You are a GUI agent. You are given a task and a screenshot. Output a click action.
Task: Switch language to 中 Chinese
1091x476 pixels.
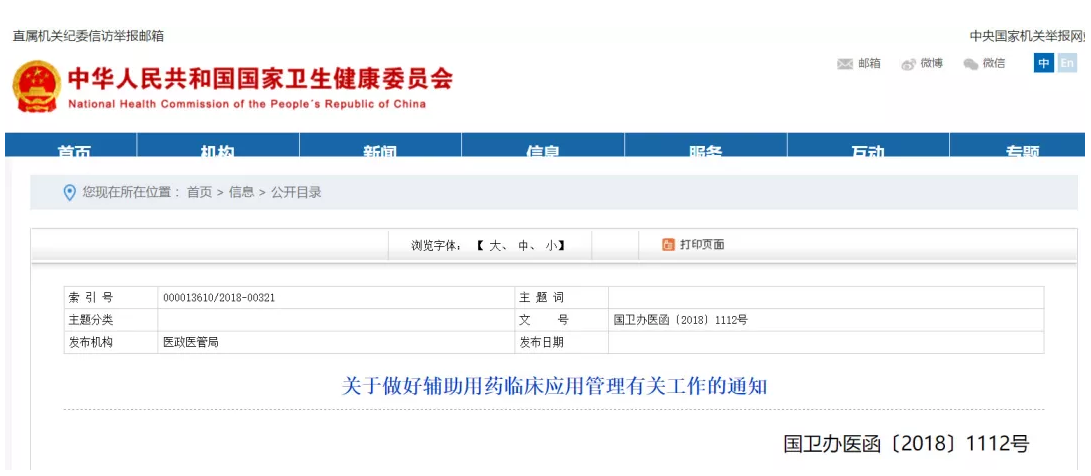point(1044,63)
